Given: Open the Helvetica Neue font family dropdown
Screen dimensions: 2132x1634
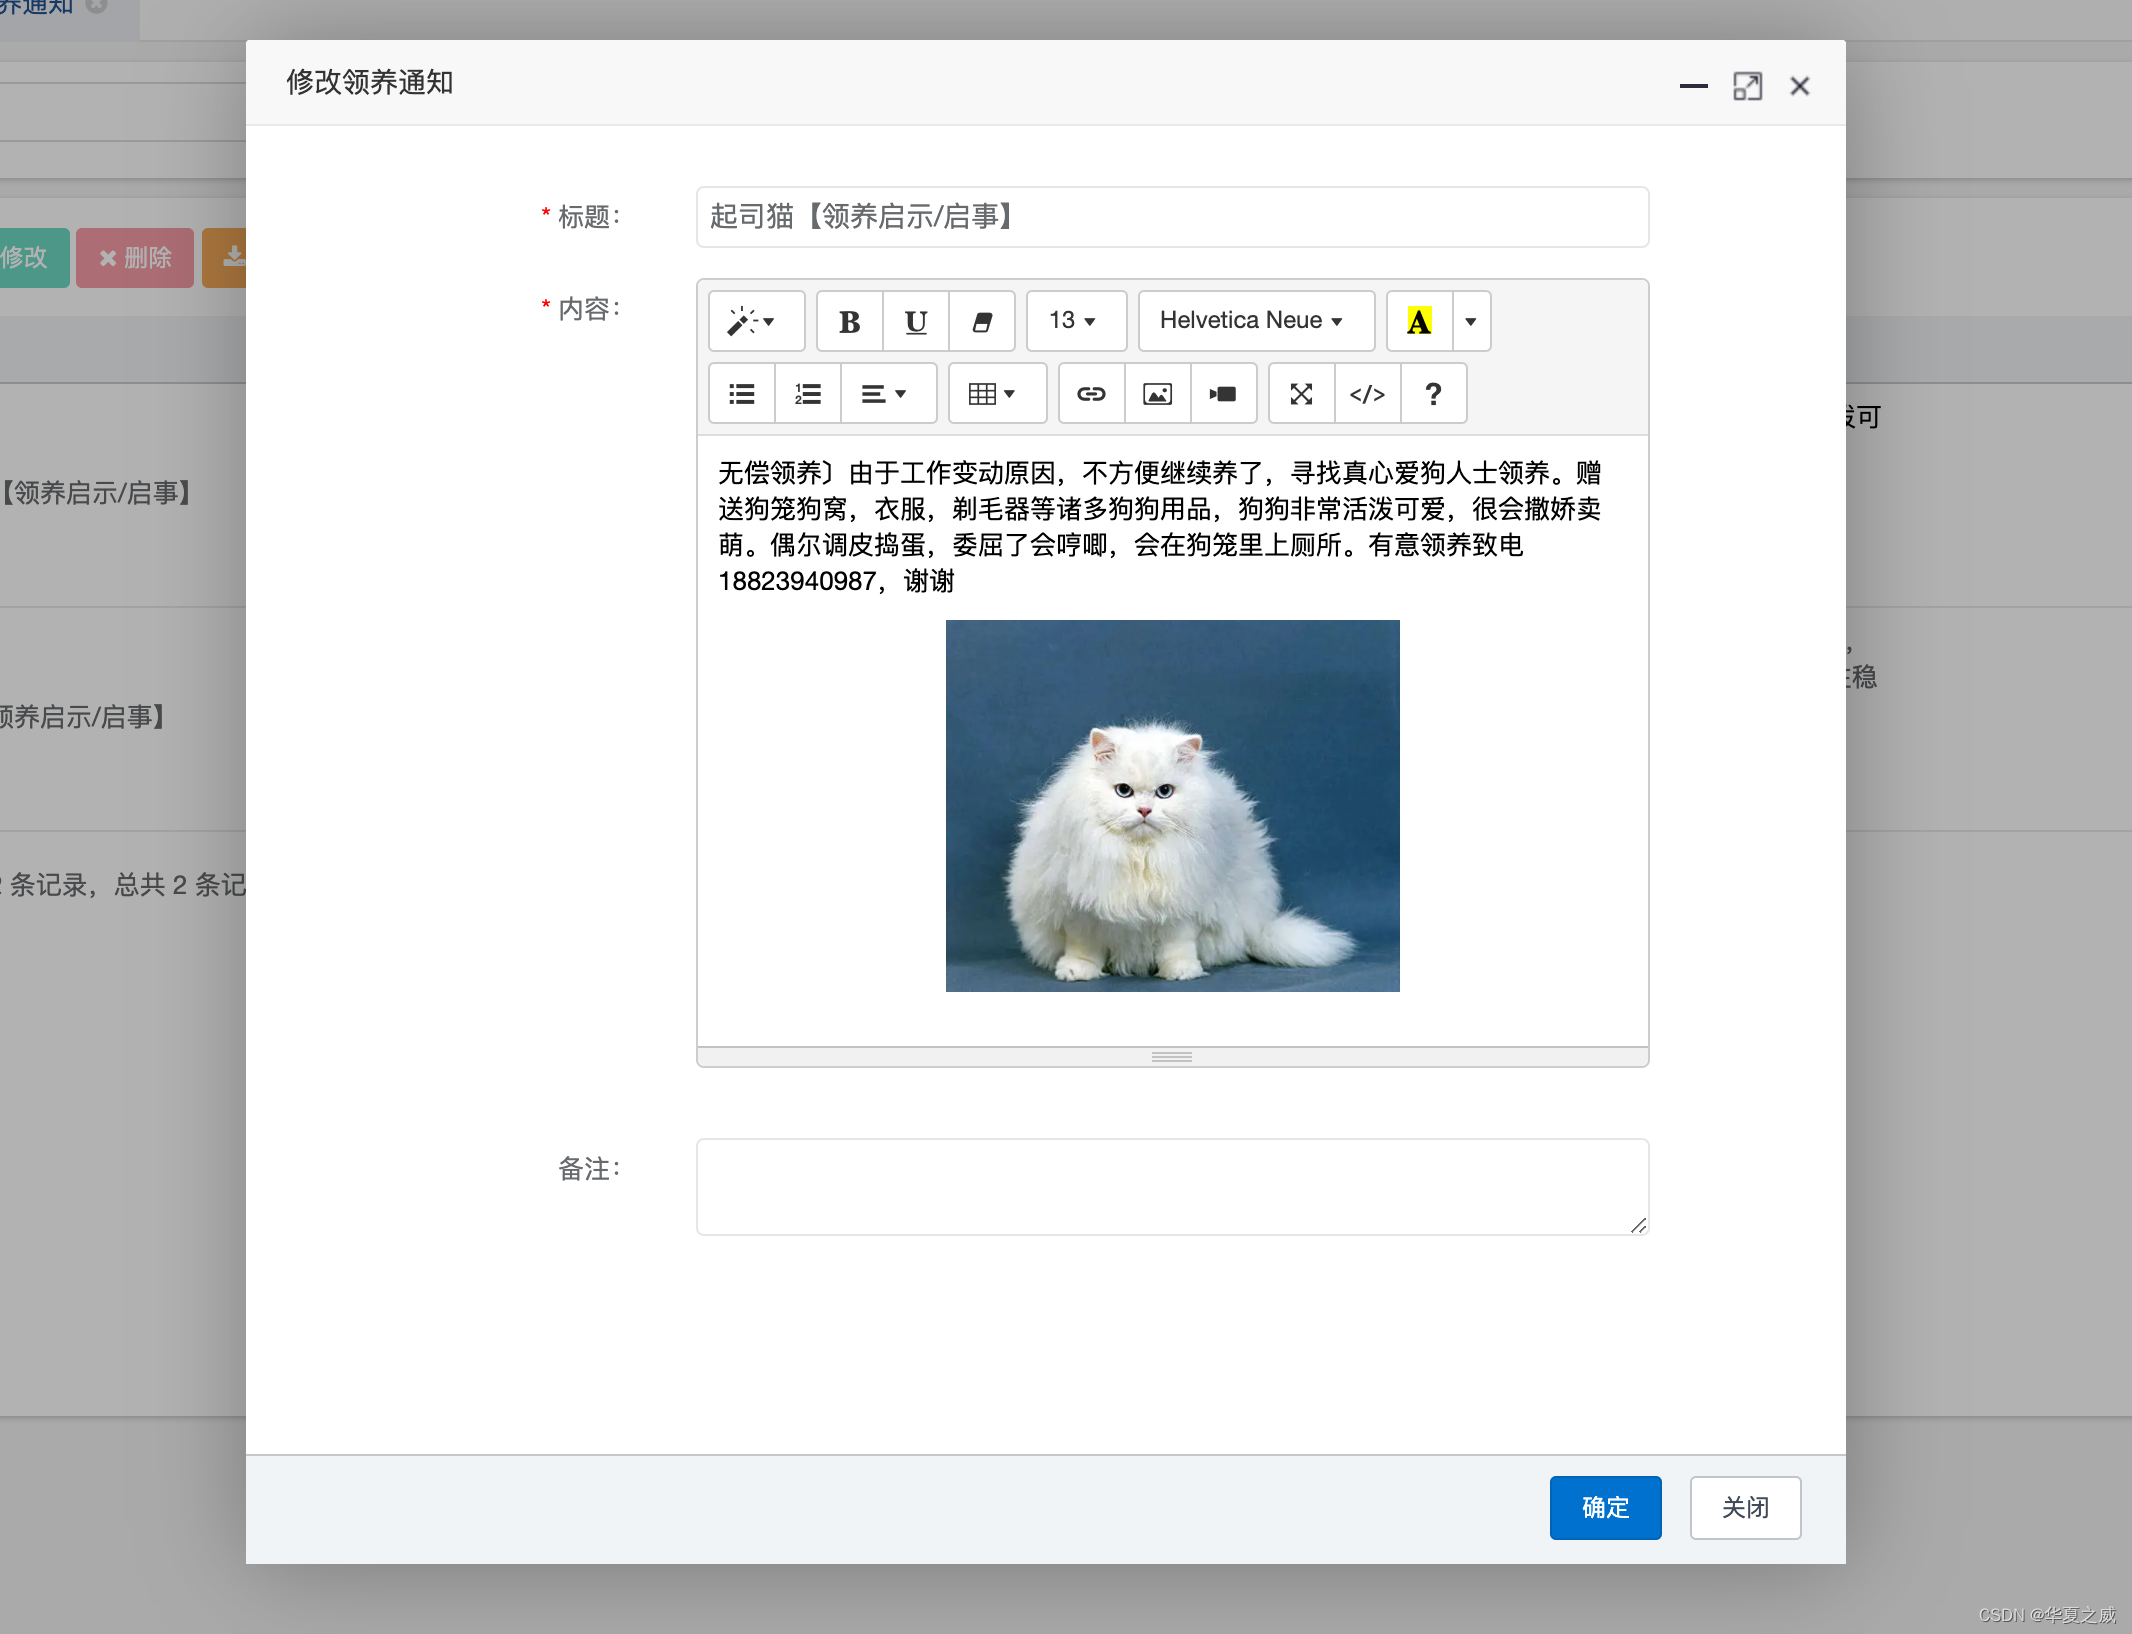Looking at the screenshot, I should [x=1255, y=321].
